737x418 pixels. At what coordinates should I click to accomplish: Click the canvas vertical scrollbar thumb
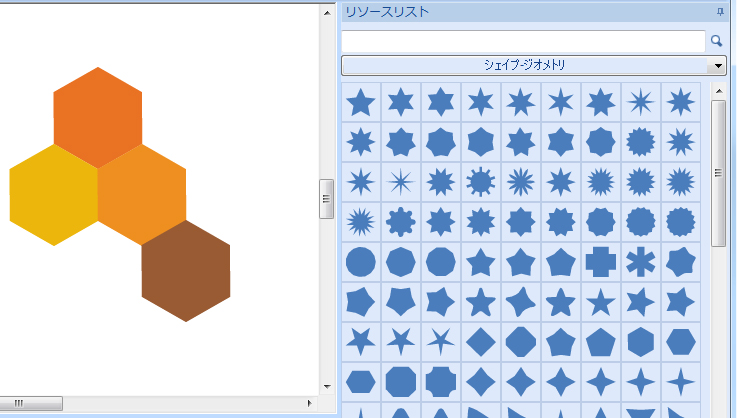pos(327,199)
